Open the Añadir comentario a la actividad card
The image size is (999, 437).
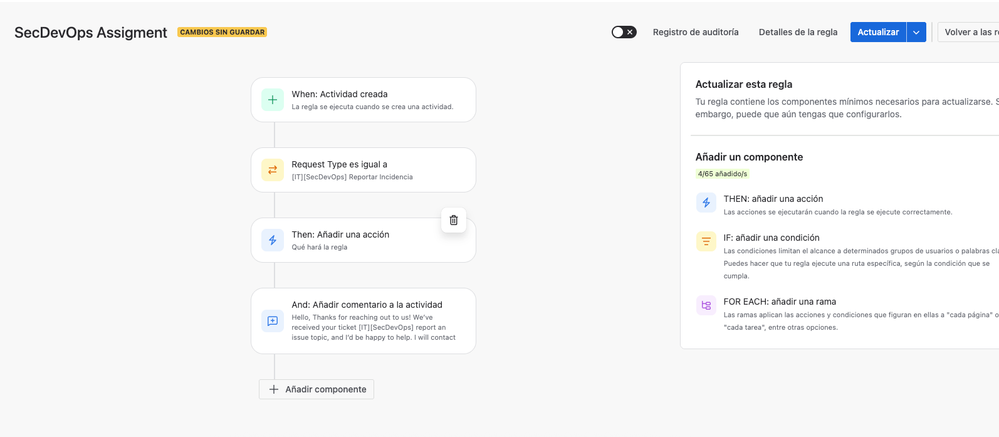(363, 321)
